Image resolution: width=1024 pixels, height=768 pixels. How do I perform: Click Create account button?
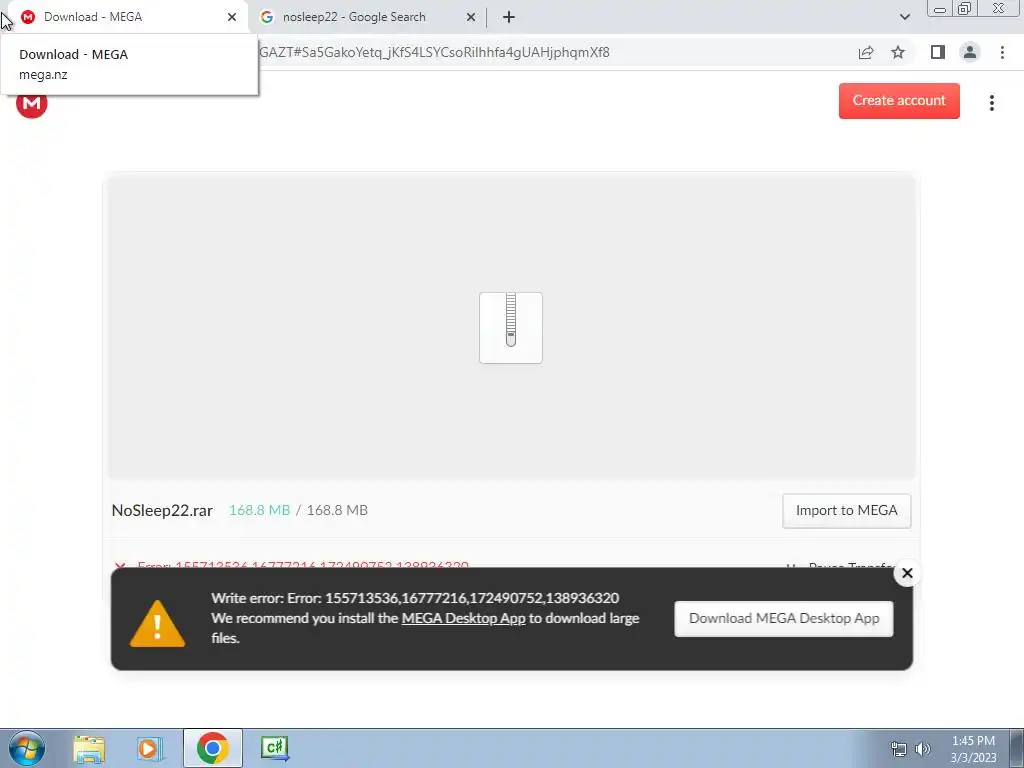(899, 101)
